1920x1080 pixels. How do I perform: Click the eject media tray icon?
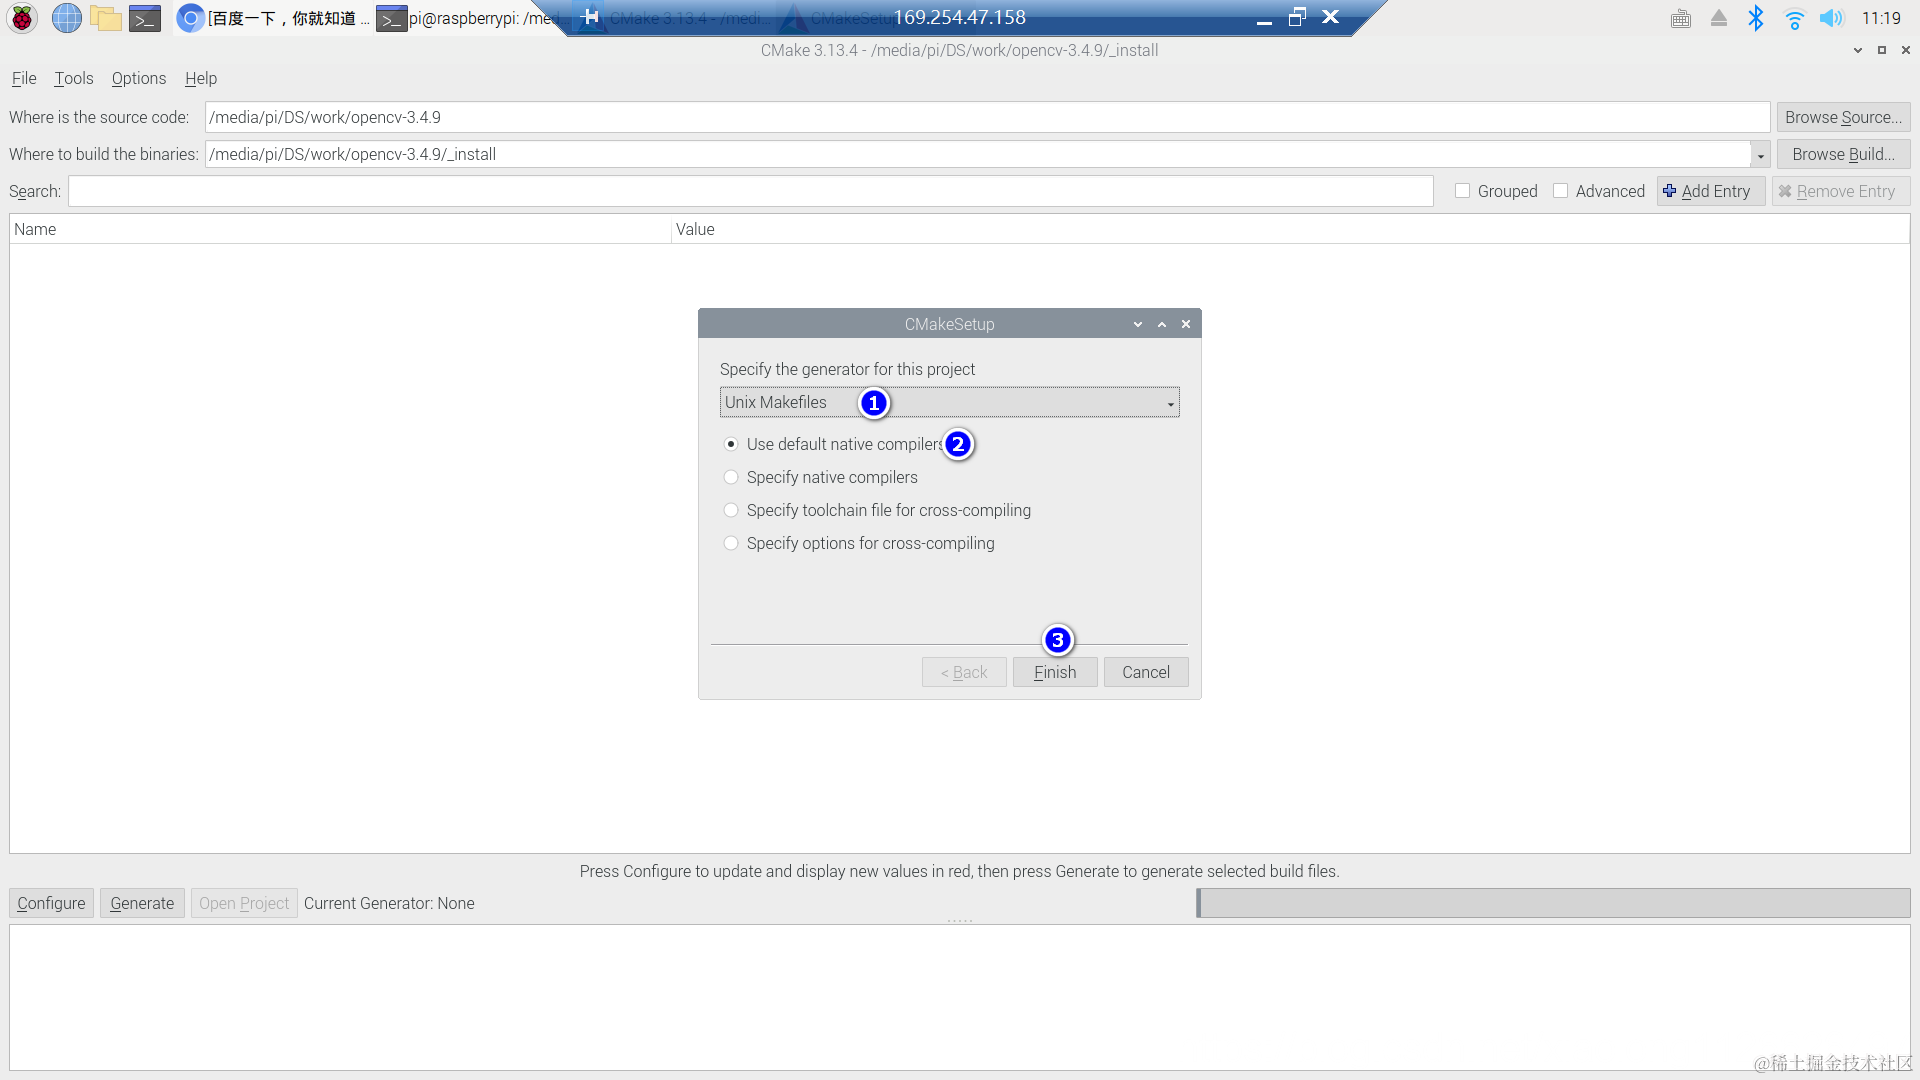(x=1719, y=18)
